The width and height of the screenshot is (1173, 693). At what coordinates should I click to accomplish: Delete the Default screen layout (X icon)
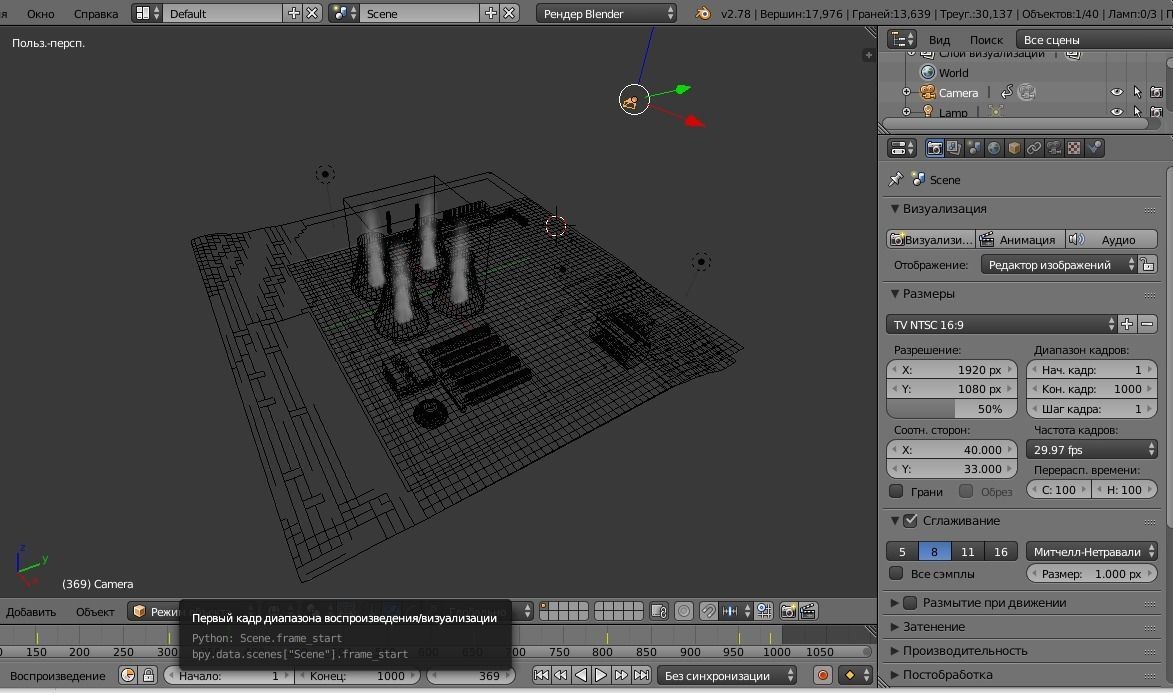(x=313, y=13)
